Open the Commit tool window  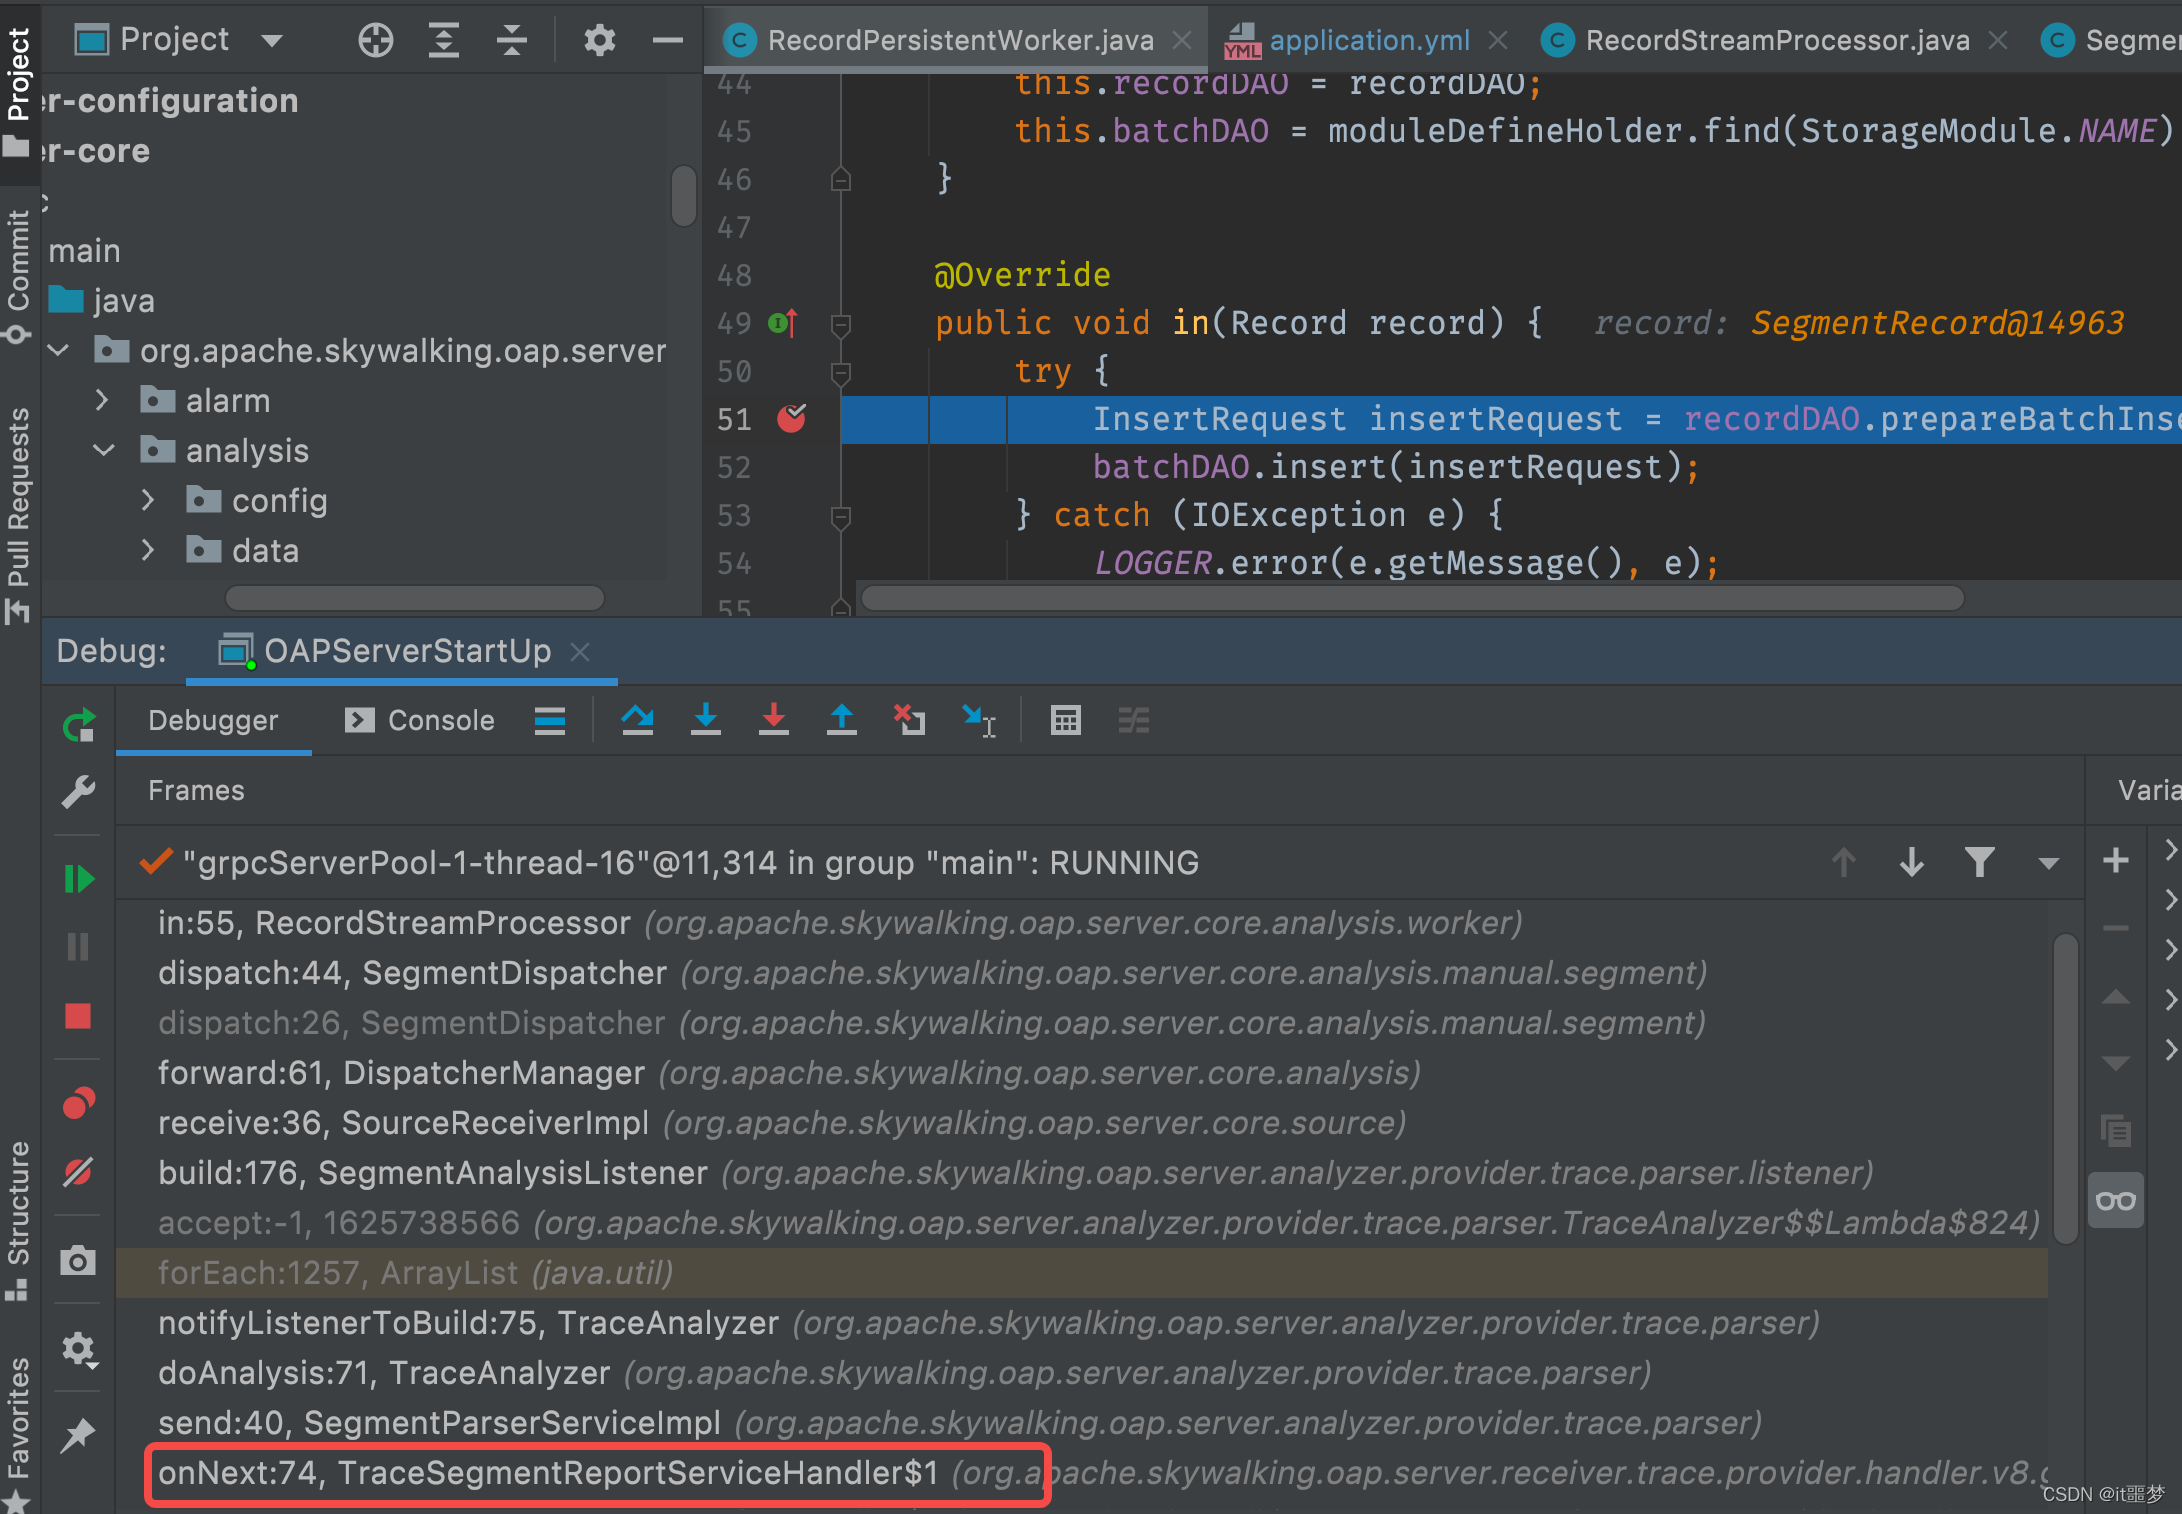tap(18, 275)
